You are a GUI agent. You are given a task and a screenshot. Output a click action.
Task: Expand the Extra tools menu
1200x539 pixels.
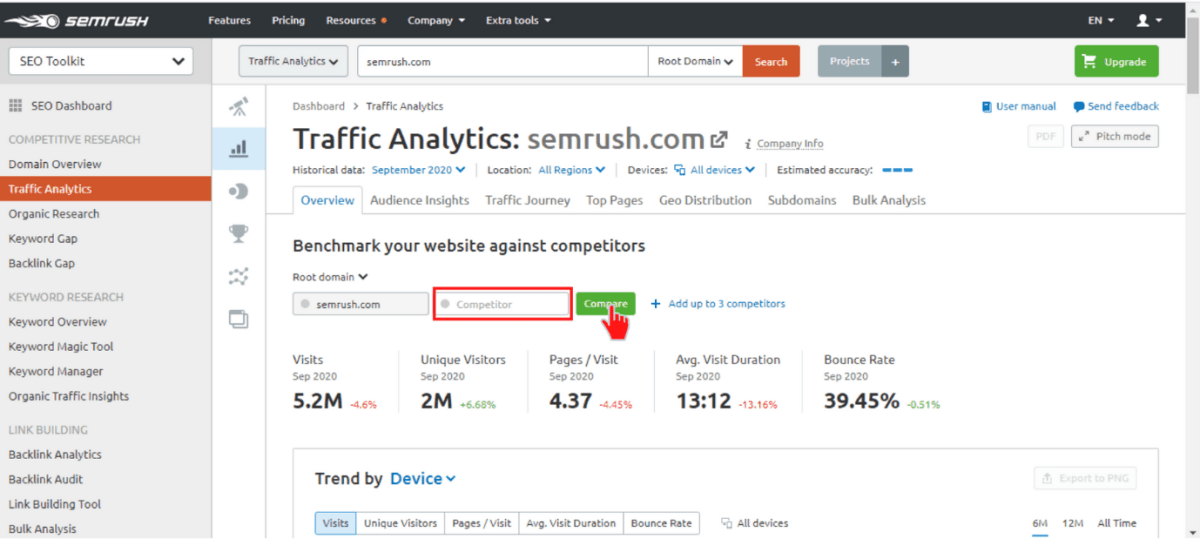point(518,20)
